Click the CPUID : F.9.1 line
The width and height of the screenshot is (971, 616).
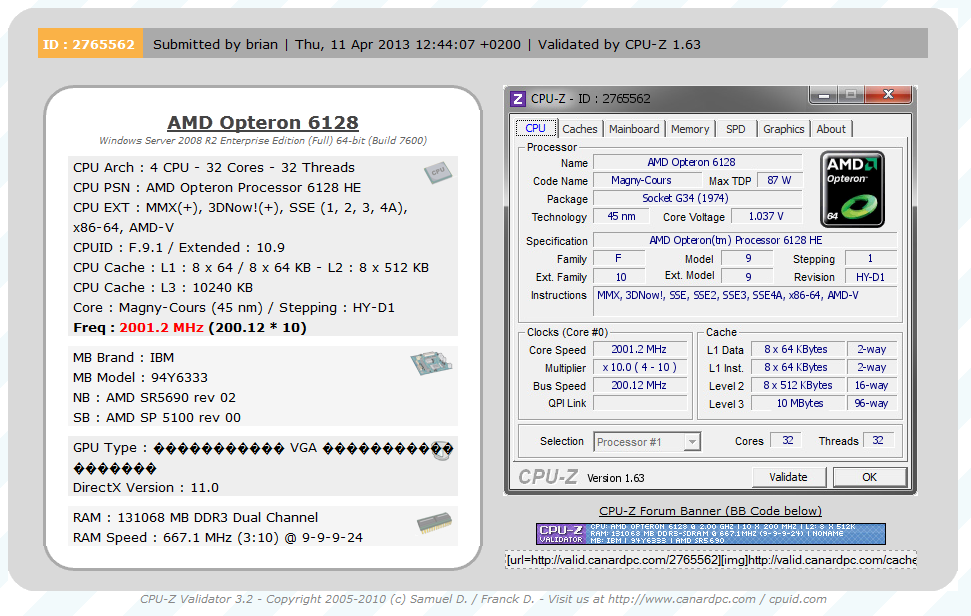(x=179, y=248)
